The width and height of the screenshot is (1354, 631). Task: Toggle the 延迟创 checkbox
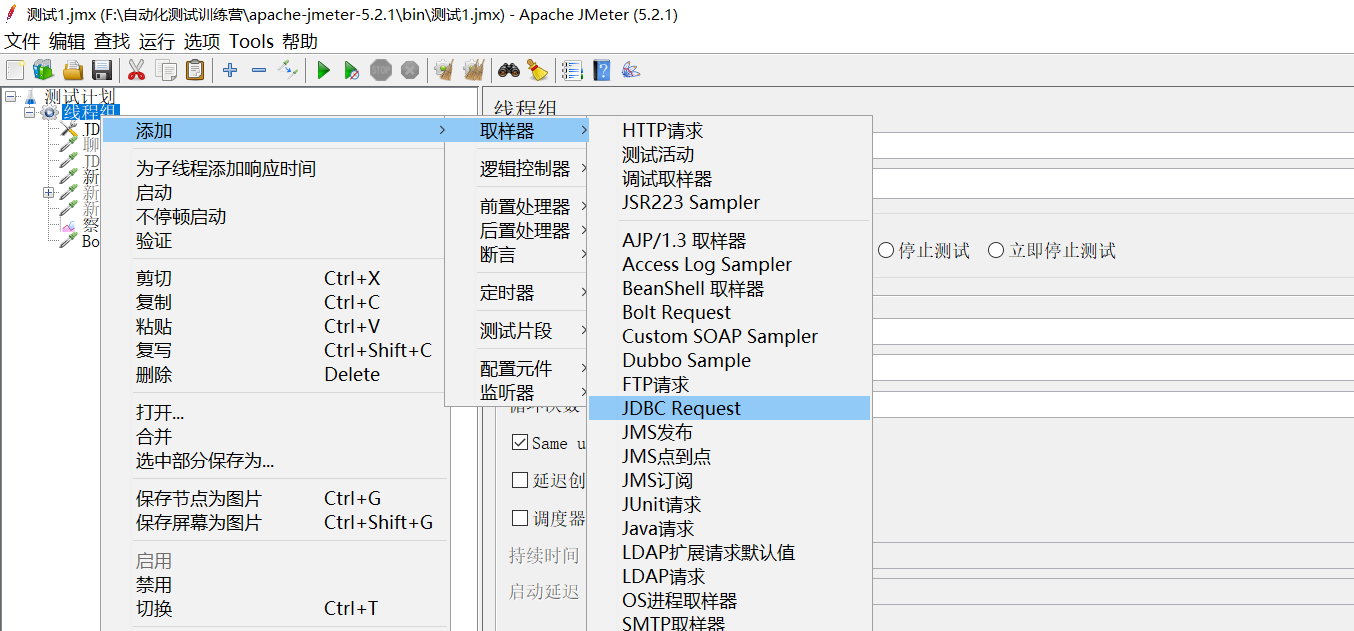(x=520, y=480)
